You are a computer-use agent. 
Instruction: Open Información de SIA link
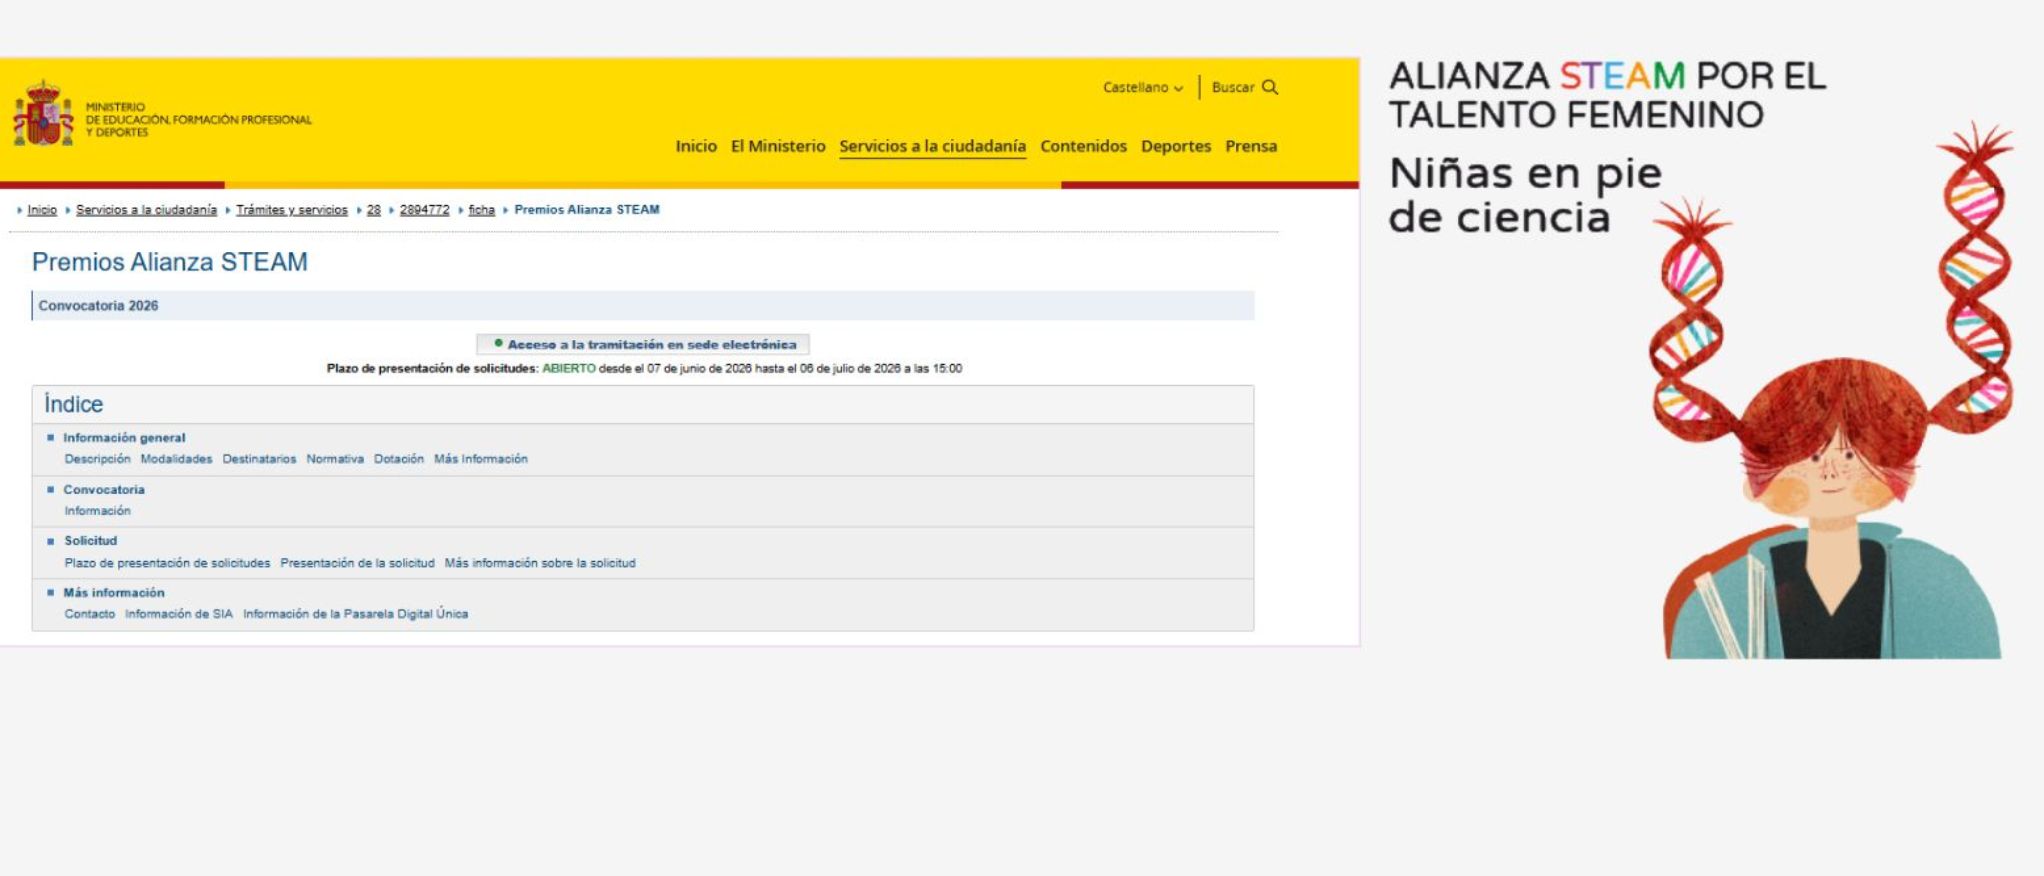[x=179, y=614]
